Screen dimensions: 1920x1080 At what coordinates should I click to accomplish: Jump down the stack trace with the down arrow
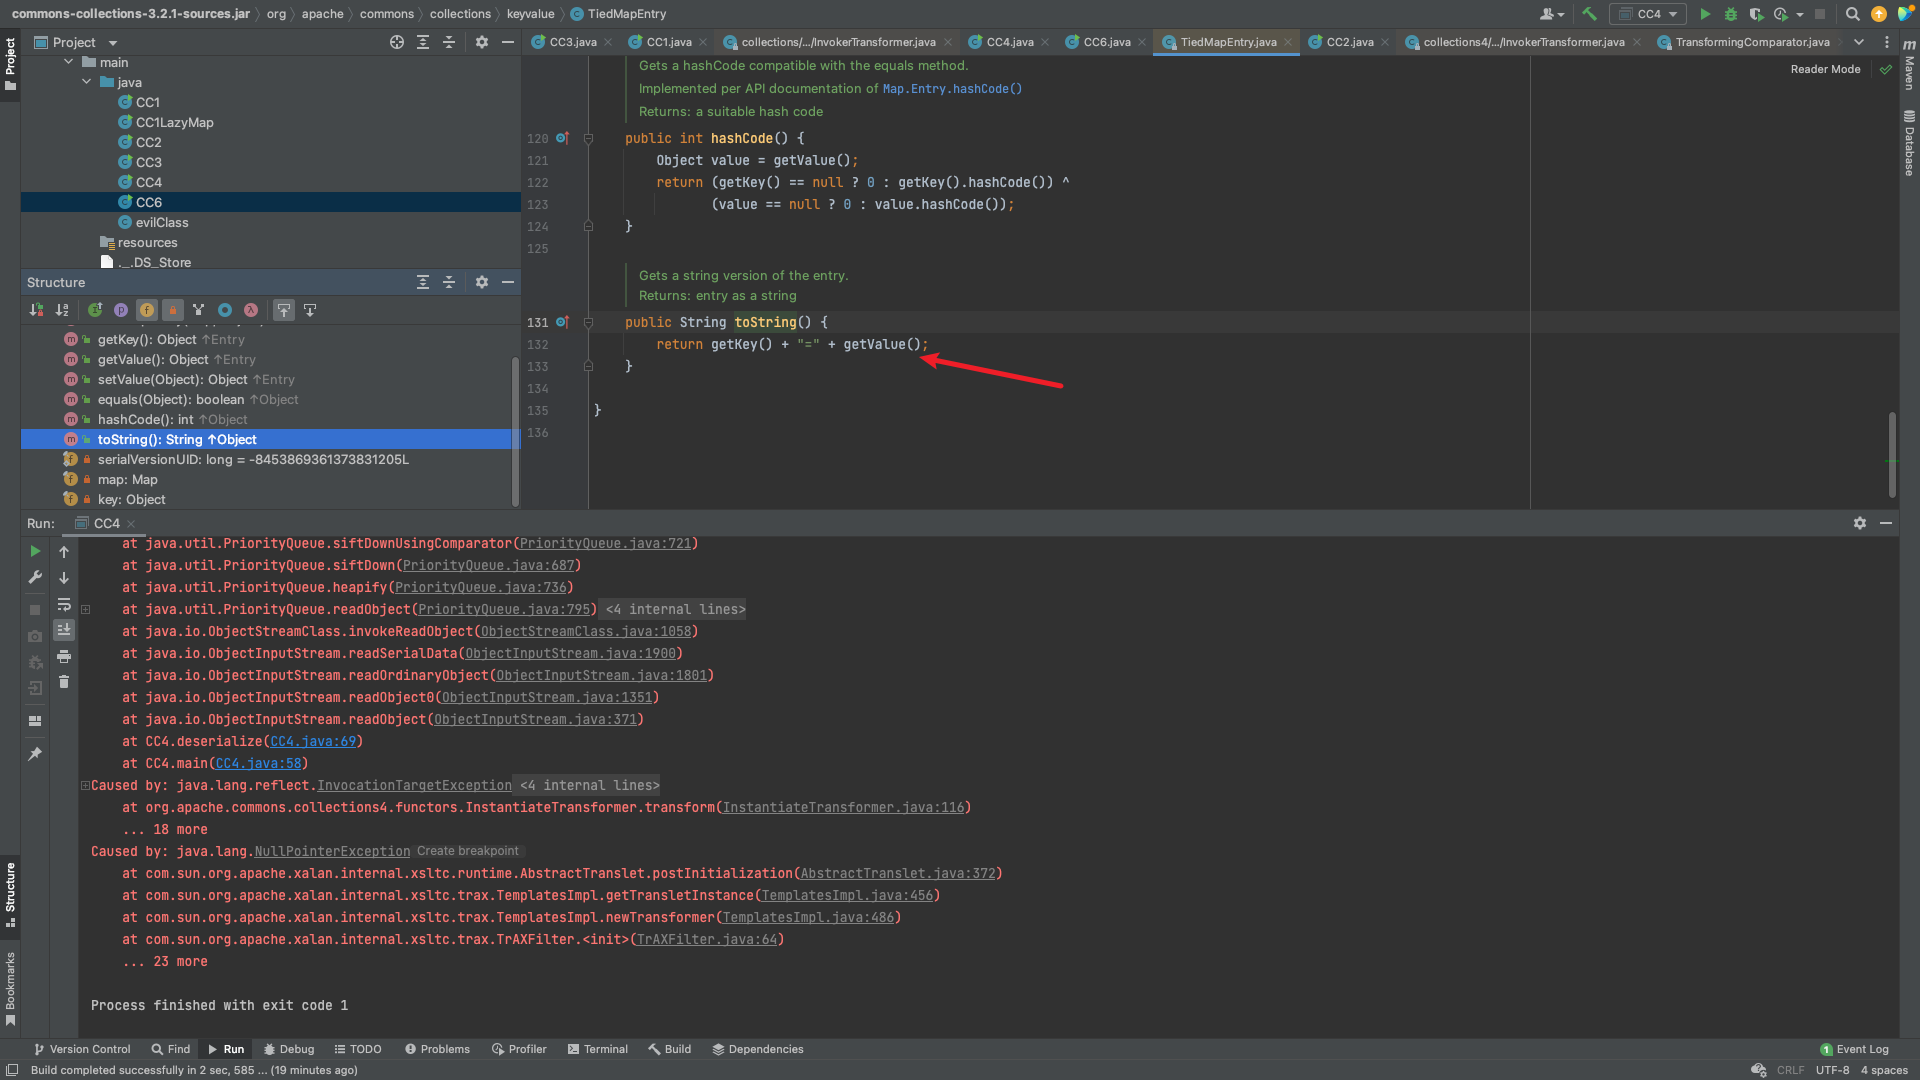tap(64, 577)
